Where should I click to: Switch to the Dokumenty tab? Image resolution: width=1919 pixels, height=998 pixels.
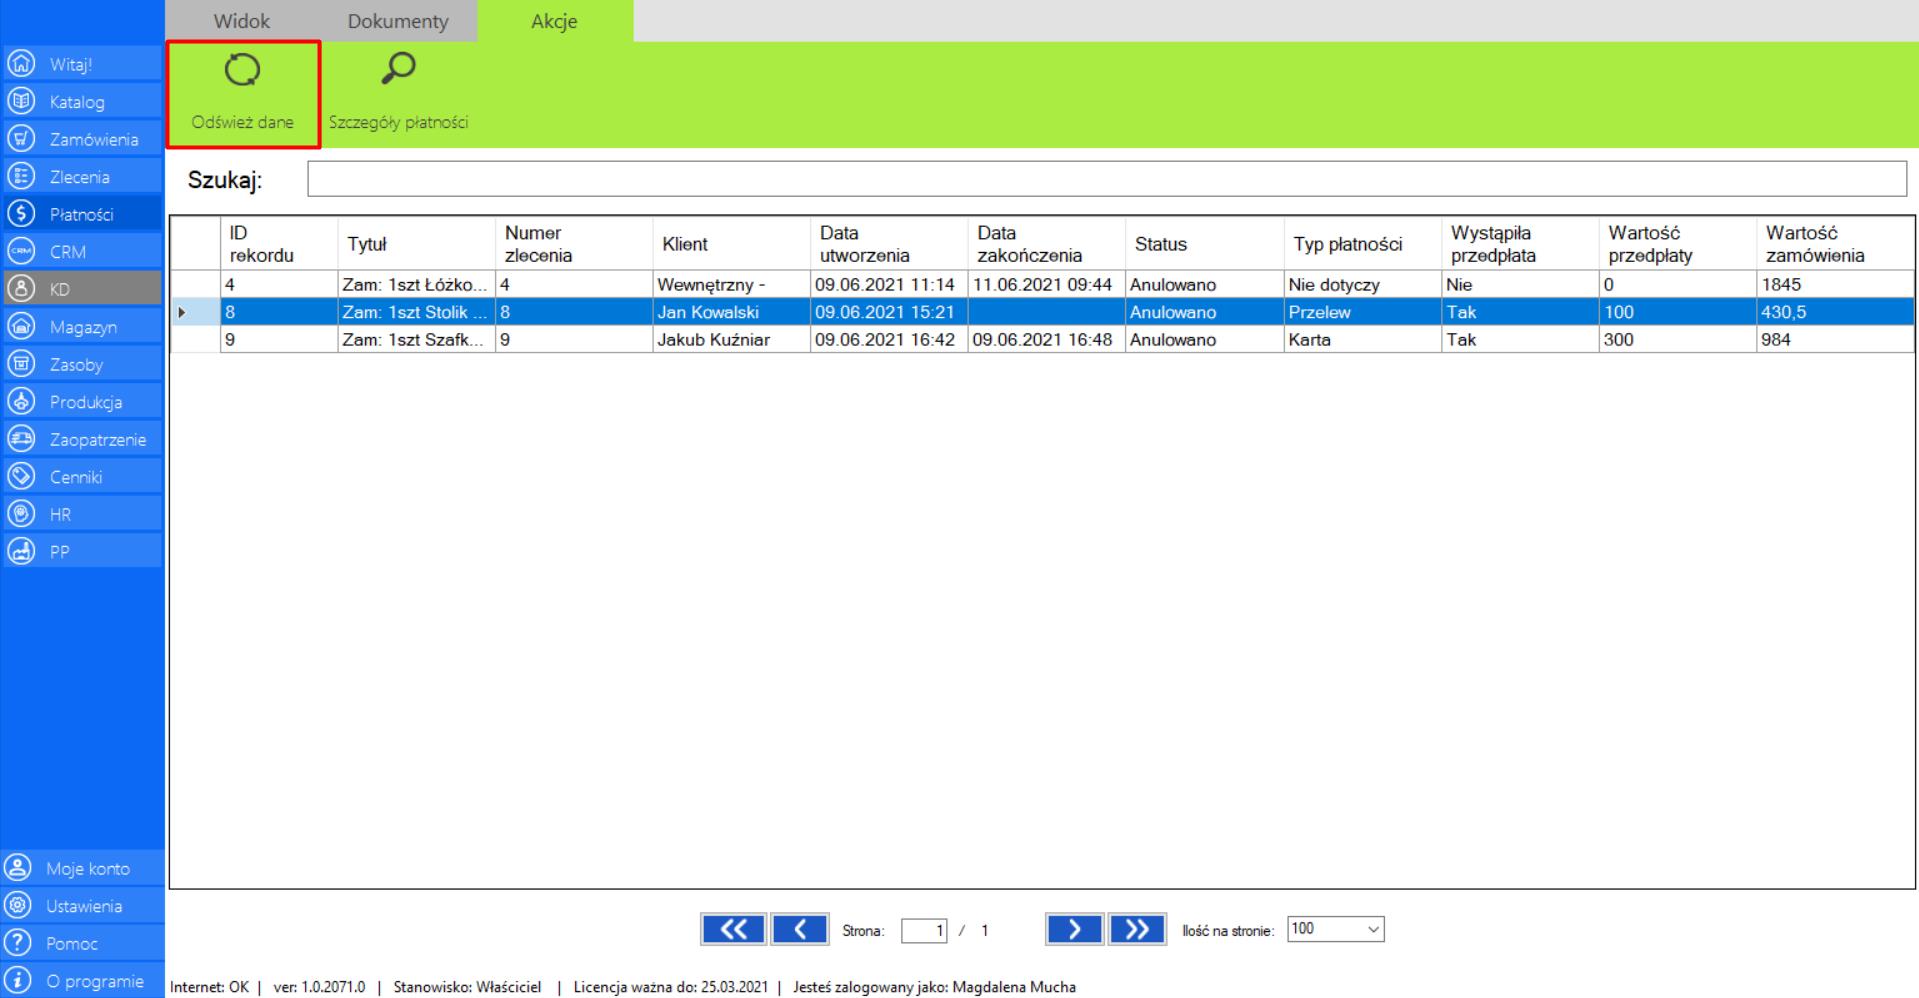[398, 21]
